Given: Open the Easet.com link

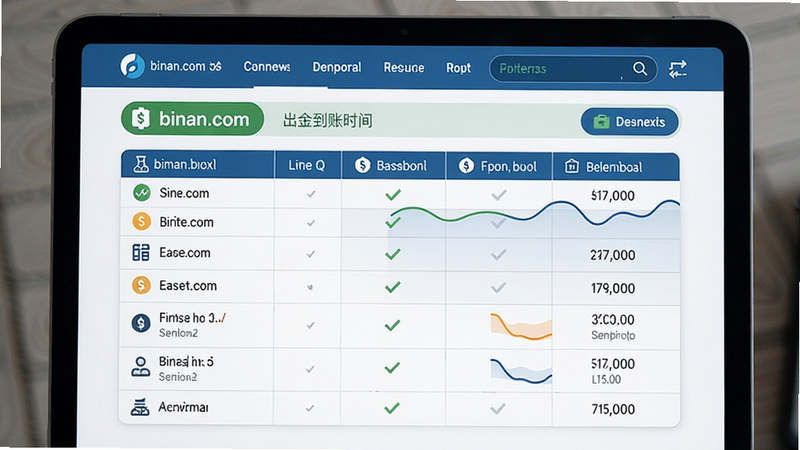Looking at the screenshot, I should [188, 286].
